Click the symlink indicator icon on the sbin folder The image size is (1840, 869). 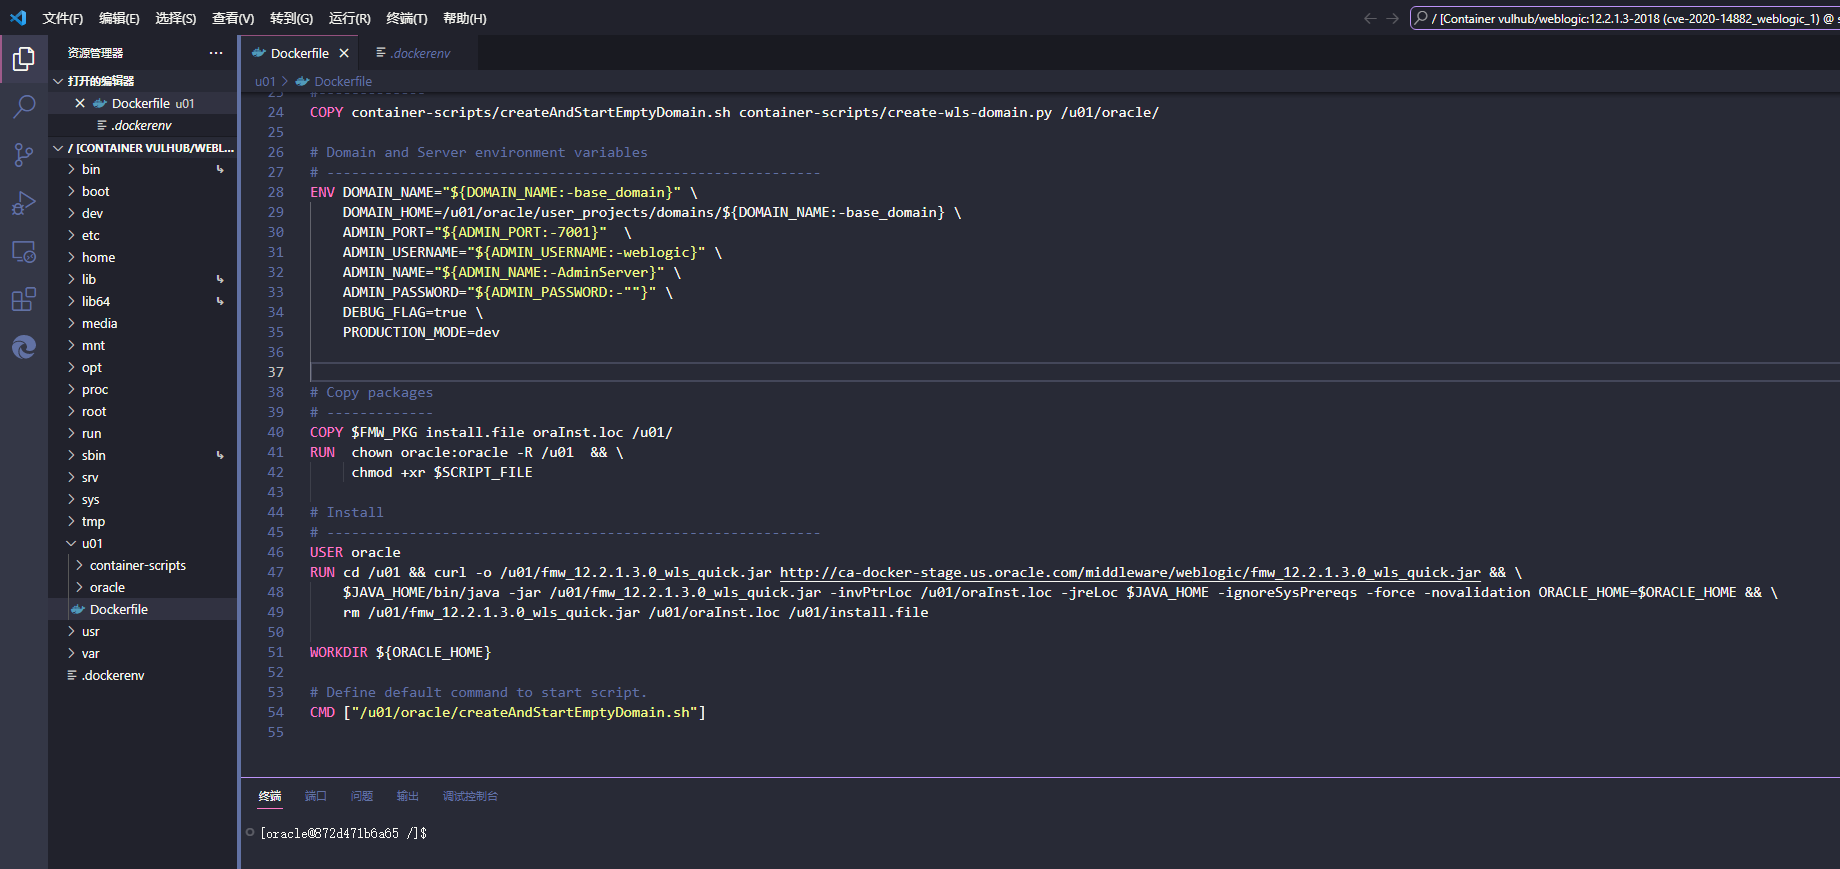coord(220,455)
